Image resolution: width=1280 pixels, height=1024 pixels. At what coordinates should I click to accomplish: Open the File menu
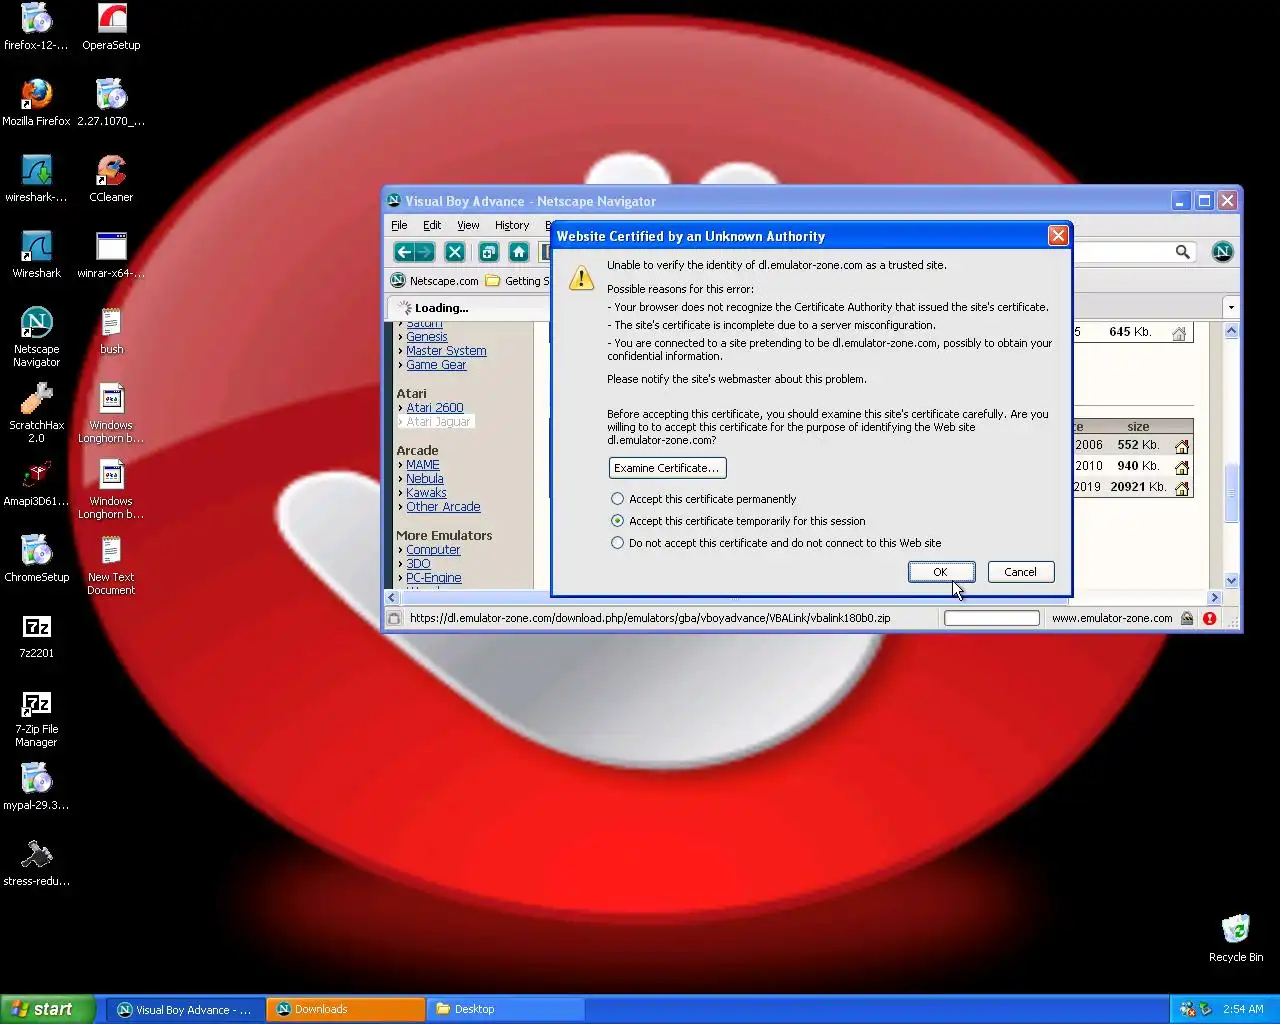click(399, 225)
